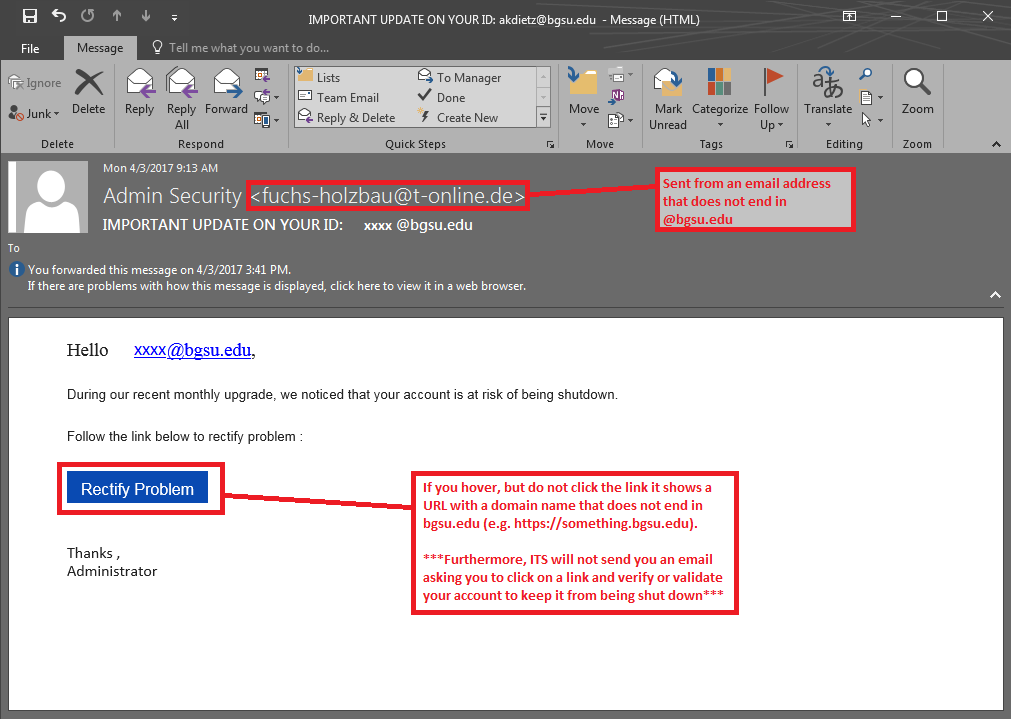The height and width of the screenshot is (719, 1011).
Task: Click the Save icon in the title bar
Action: point(29,17)
